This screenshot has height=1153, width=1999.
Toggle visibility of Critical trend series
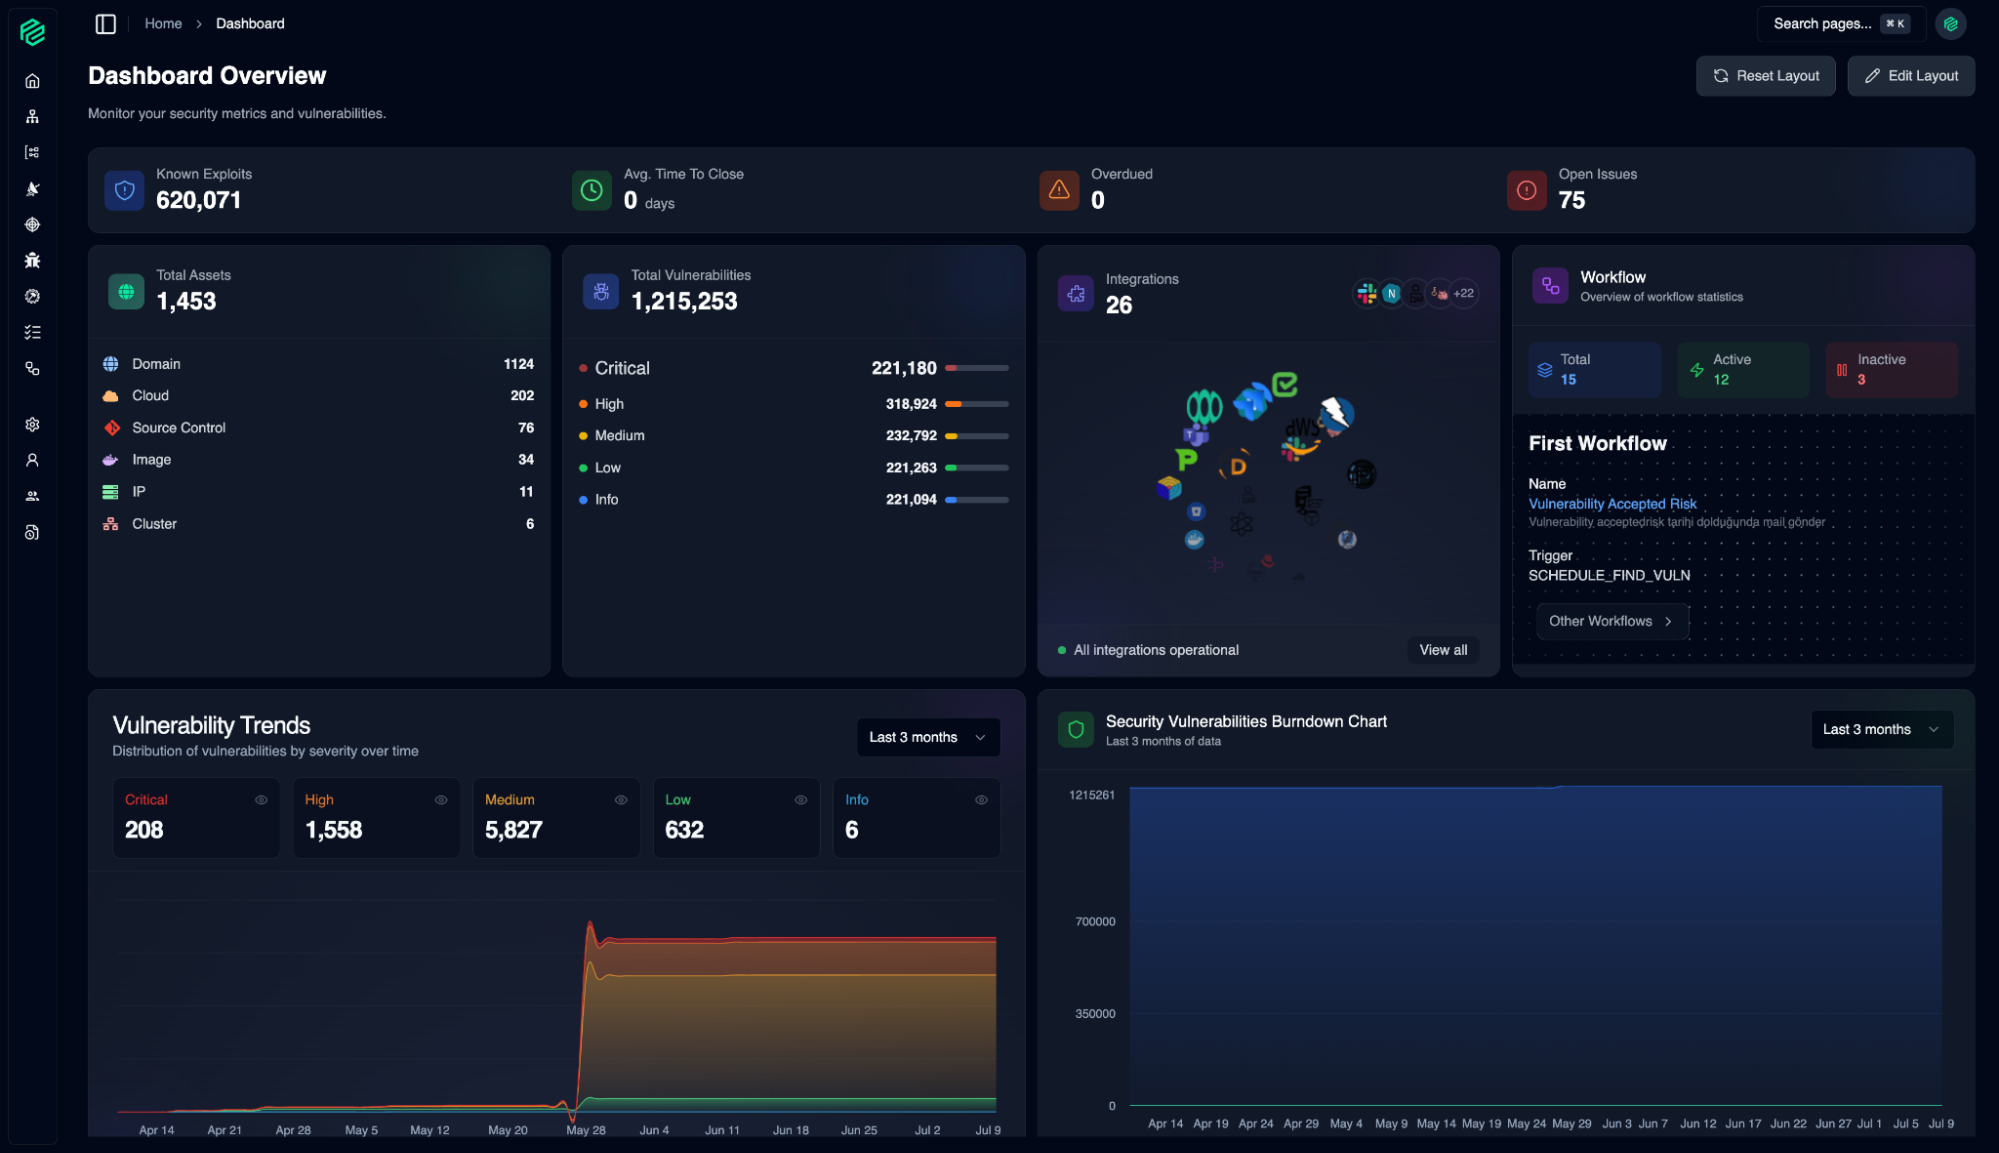[261, 800]
